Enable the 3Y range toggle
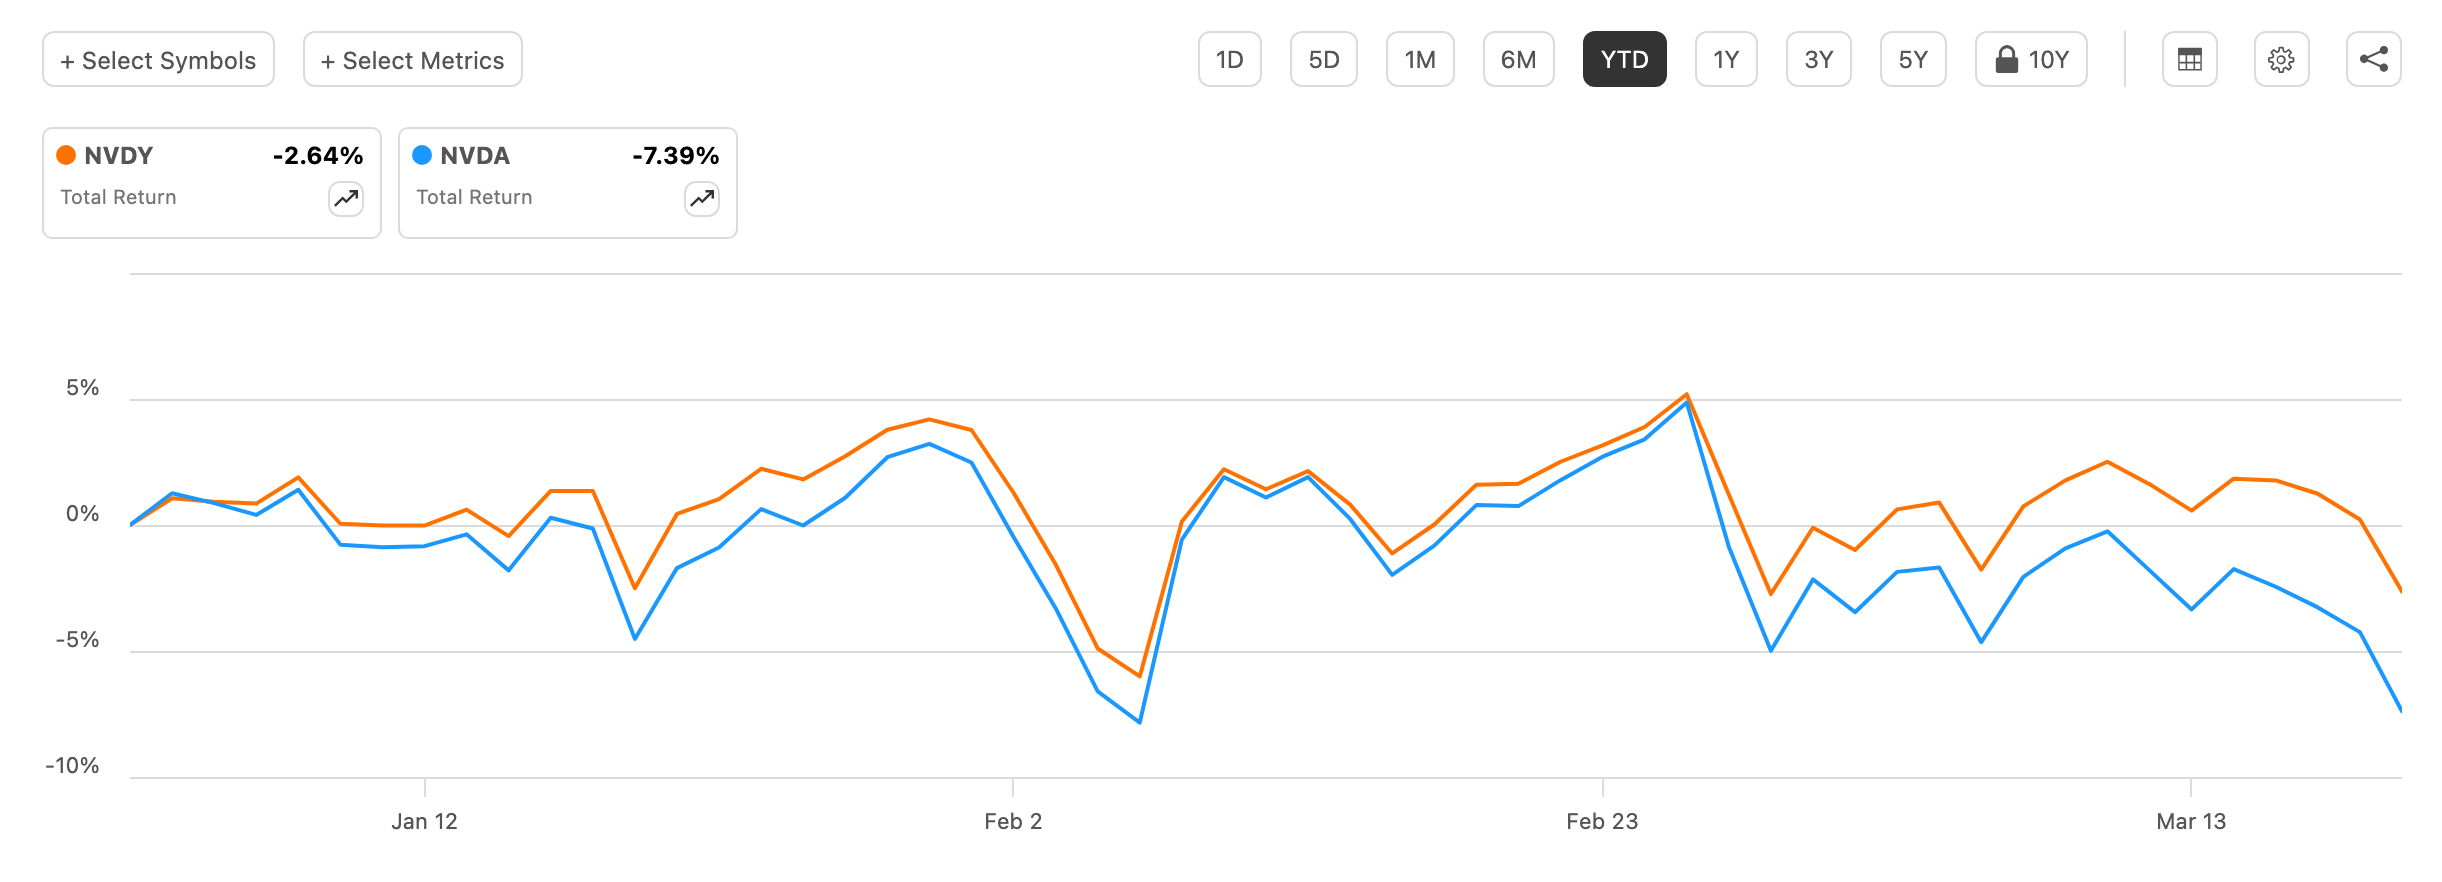 pyautogui.click(x=1819, y=59)
